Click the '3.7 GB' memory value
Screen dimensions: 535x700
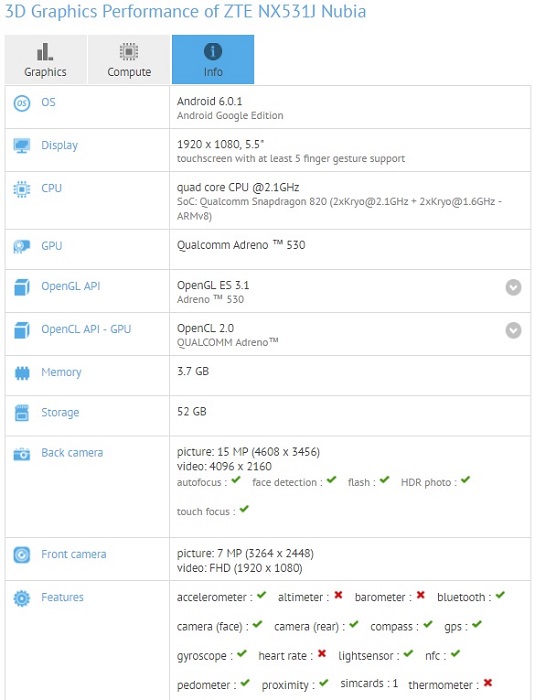point(193,371)
